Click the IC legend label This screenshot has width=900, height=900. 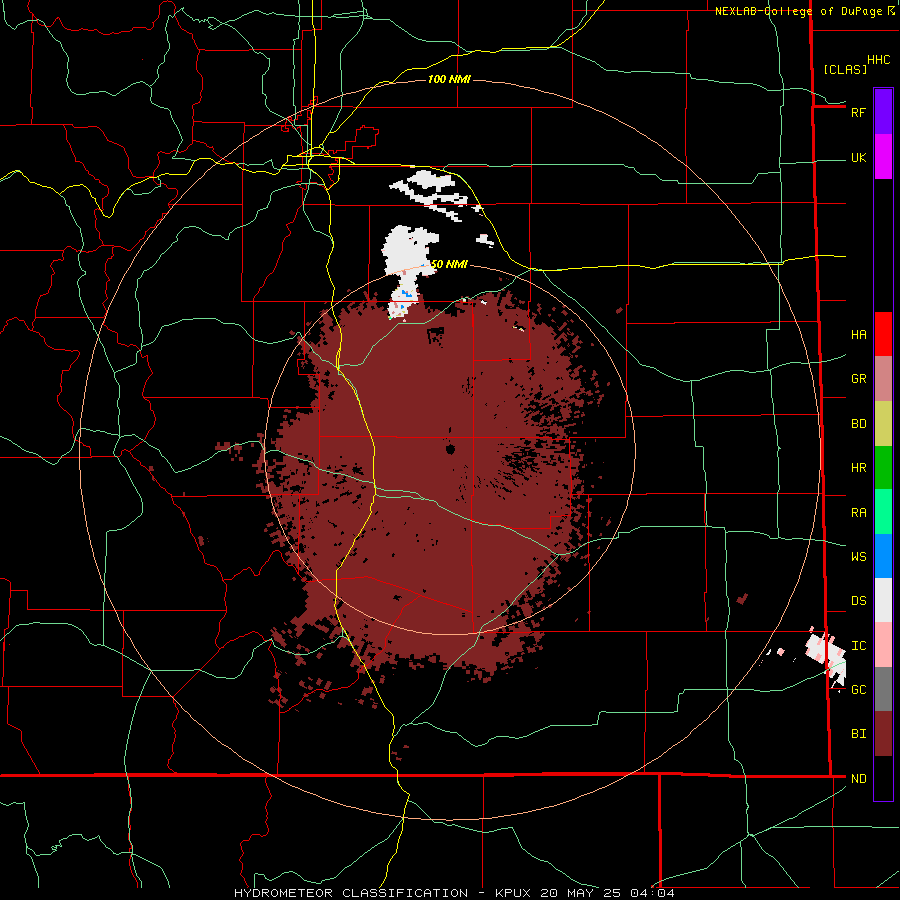(x=858, y=646)
